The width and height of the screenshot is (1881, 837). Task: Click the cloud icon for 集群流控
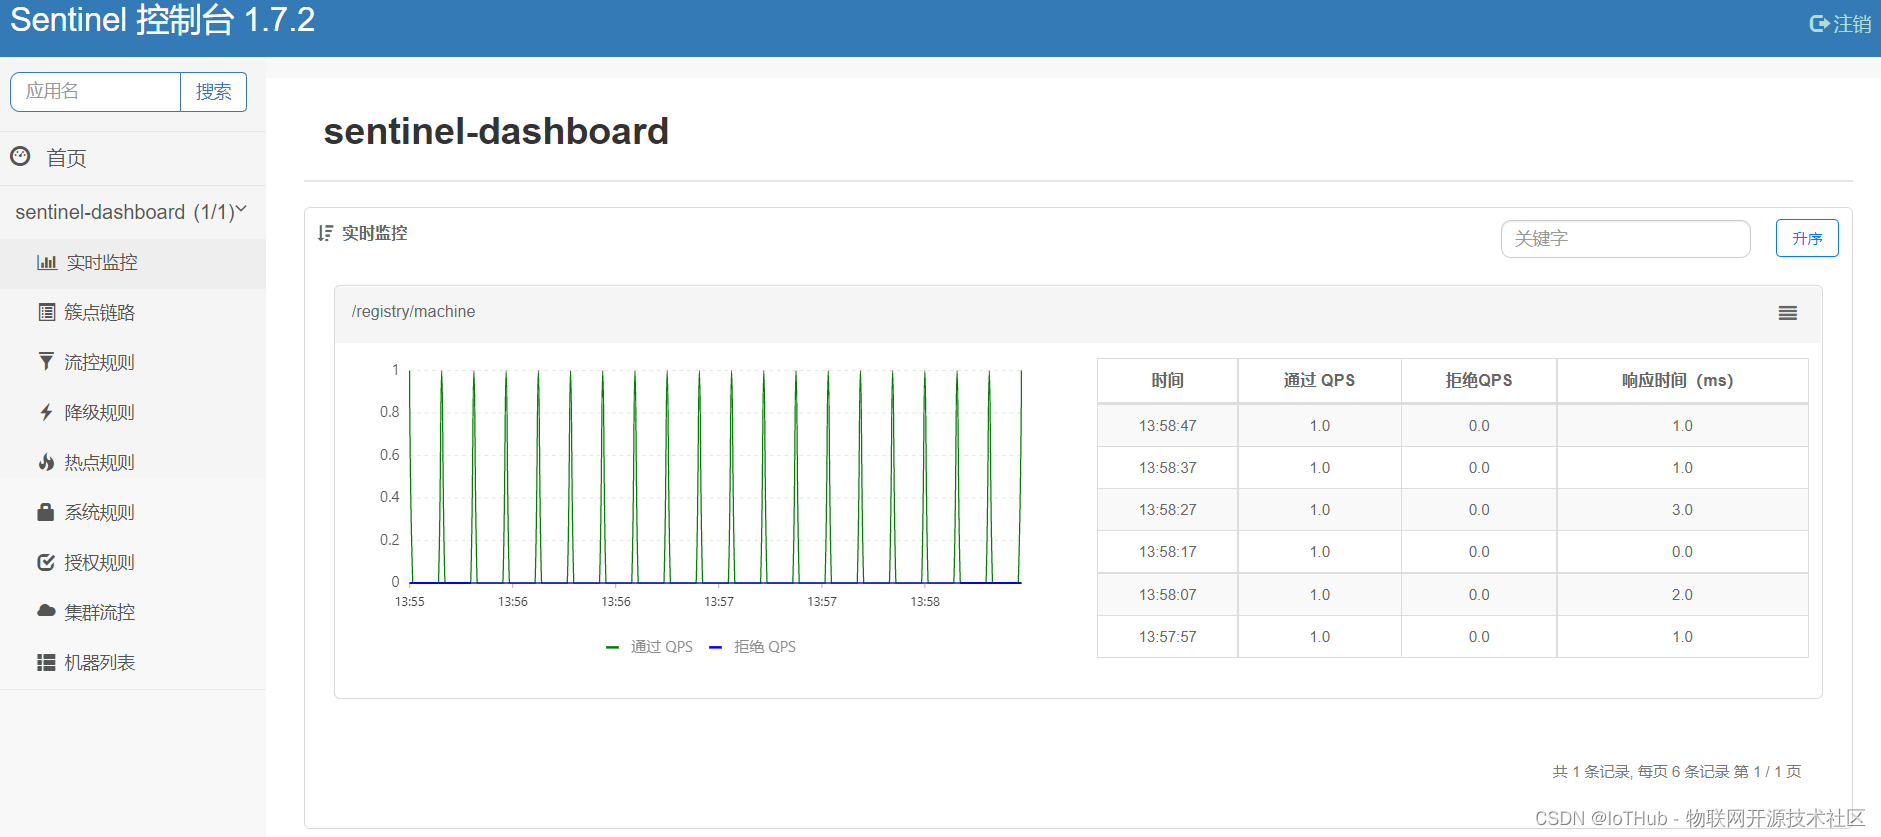click(x=46, y=611)
